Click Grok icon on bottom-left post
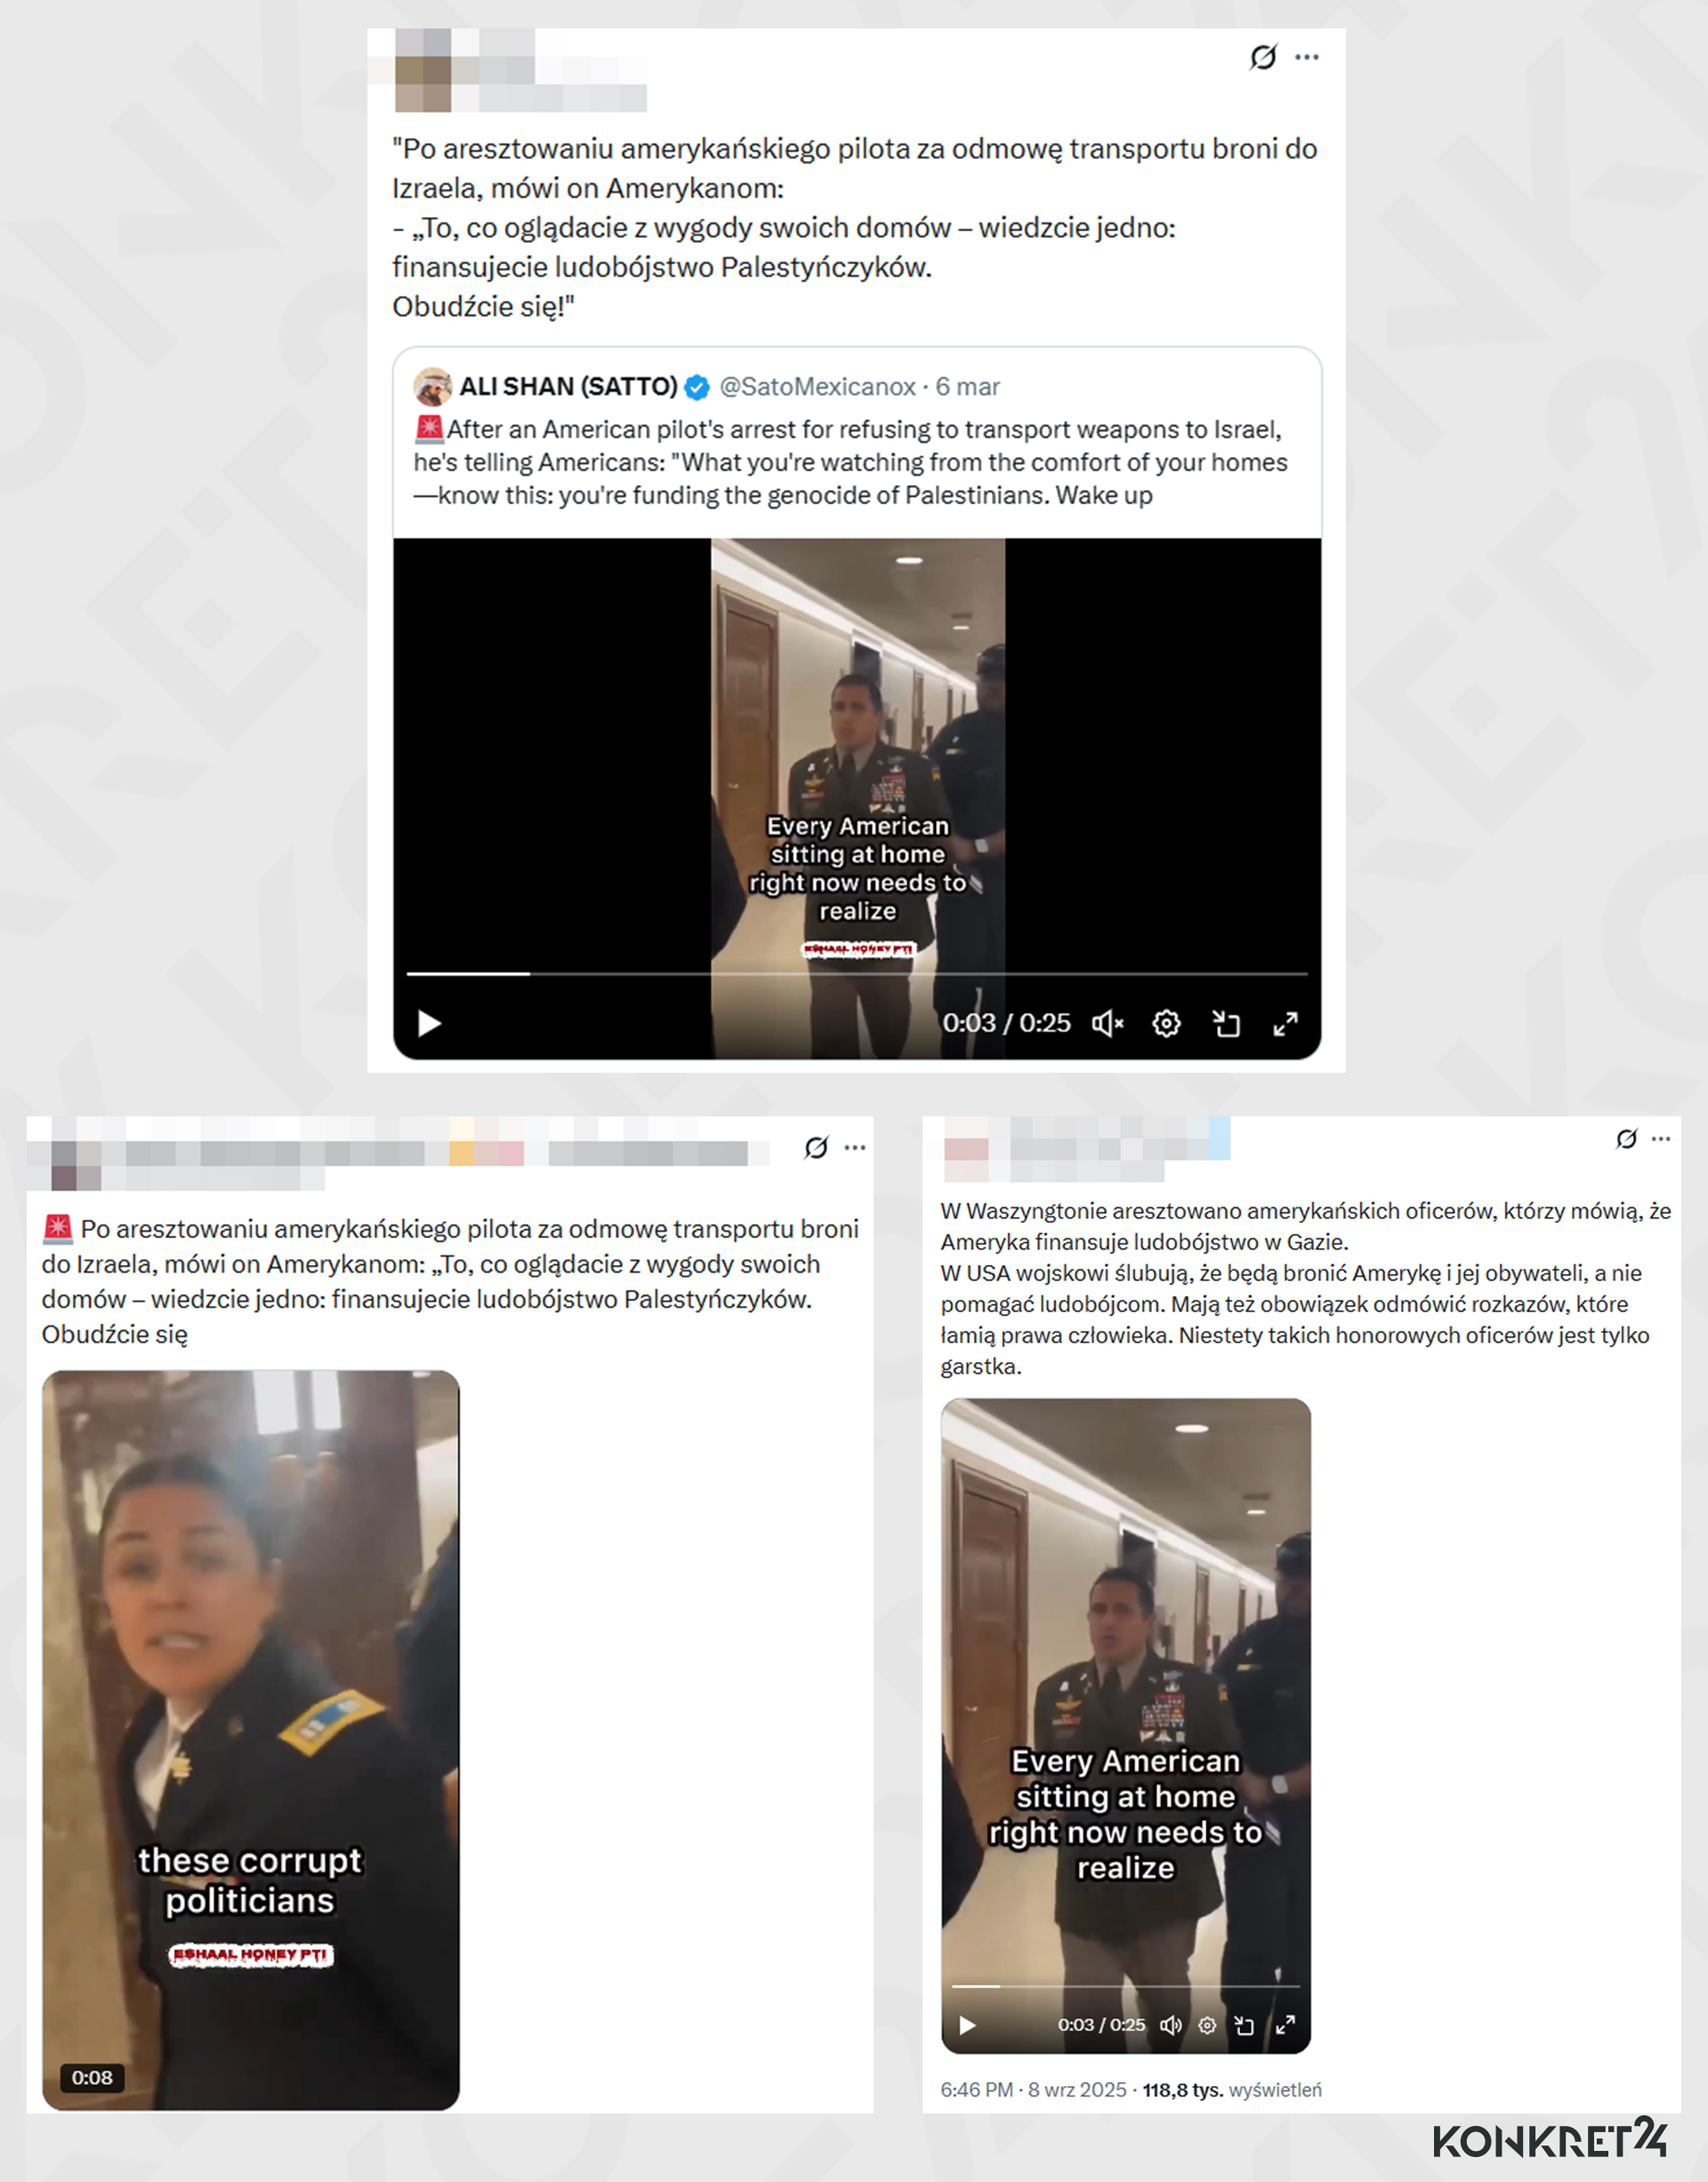 click(x=816, y=1147)
